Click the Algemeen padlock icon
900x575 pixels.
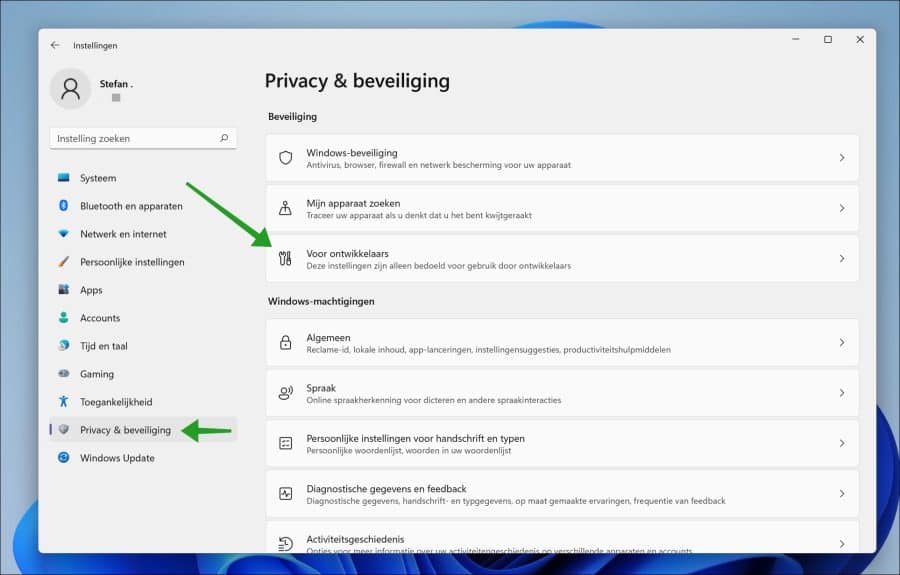[x=285, y=343]
